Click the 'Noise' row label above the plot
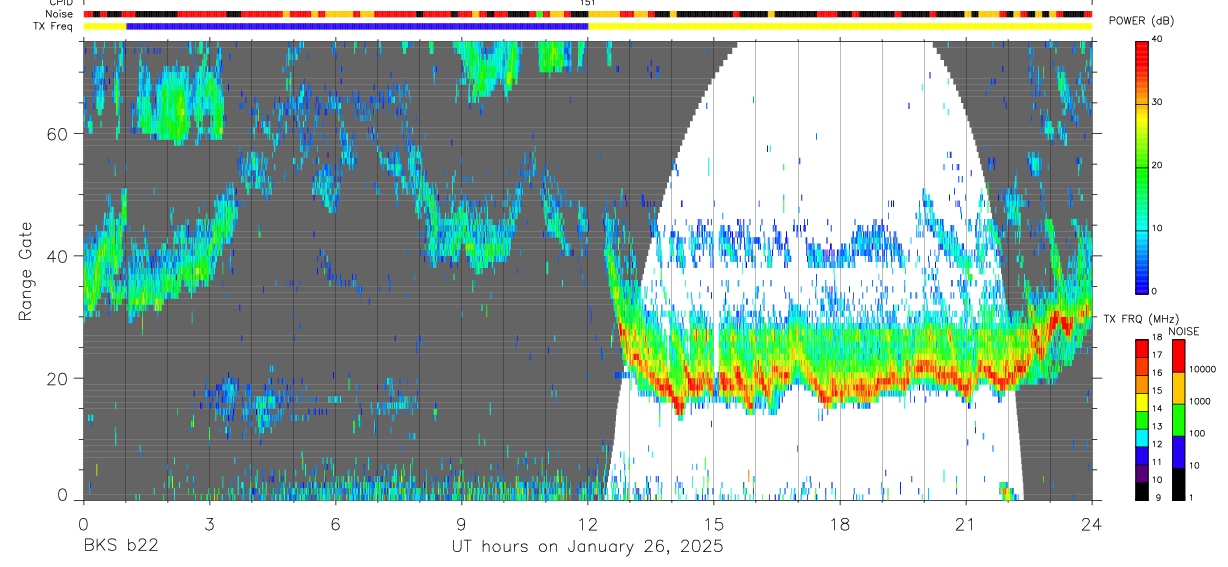The image size is (1228, 567). [x=60, y=14]
